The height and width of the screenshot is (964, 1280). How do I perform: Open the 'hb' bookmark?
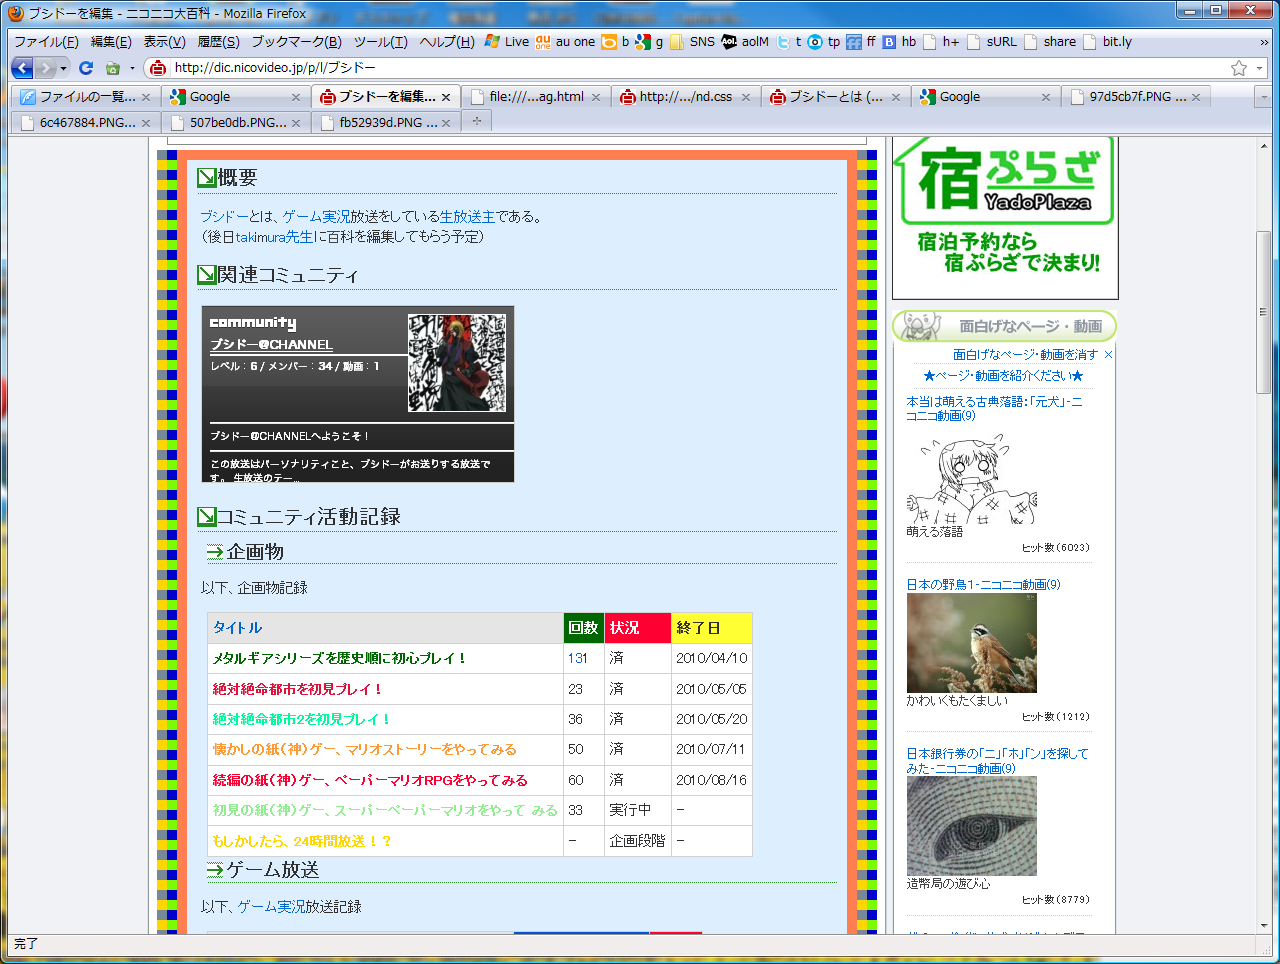pos(898,42)
